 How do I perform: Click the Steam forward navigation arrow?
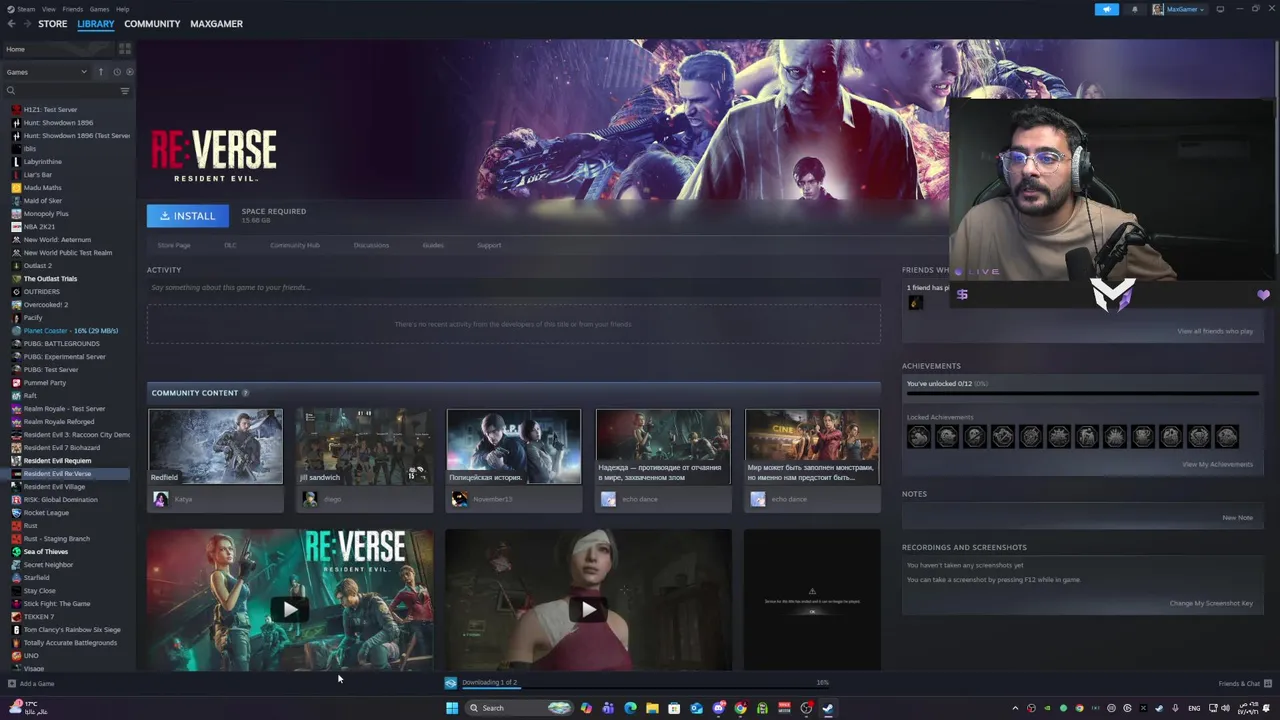click(26, 24)
